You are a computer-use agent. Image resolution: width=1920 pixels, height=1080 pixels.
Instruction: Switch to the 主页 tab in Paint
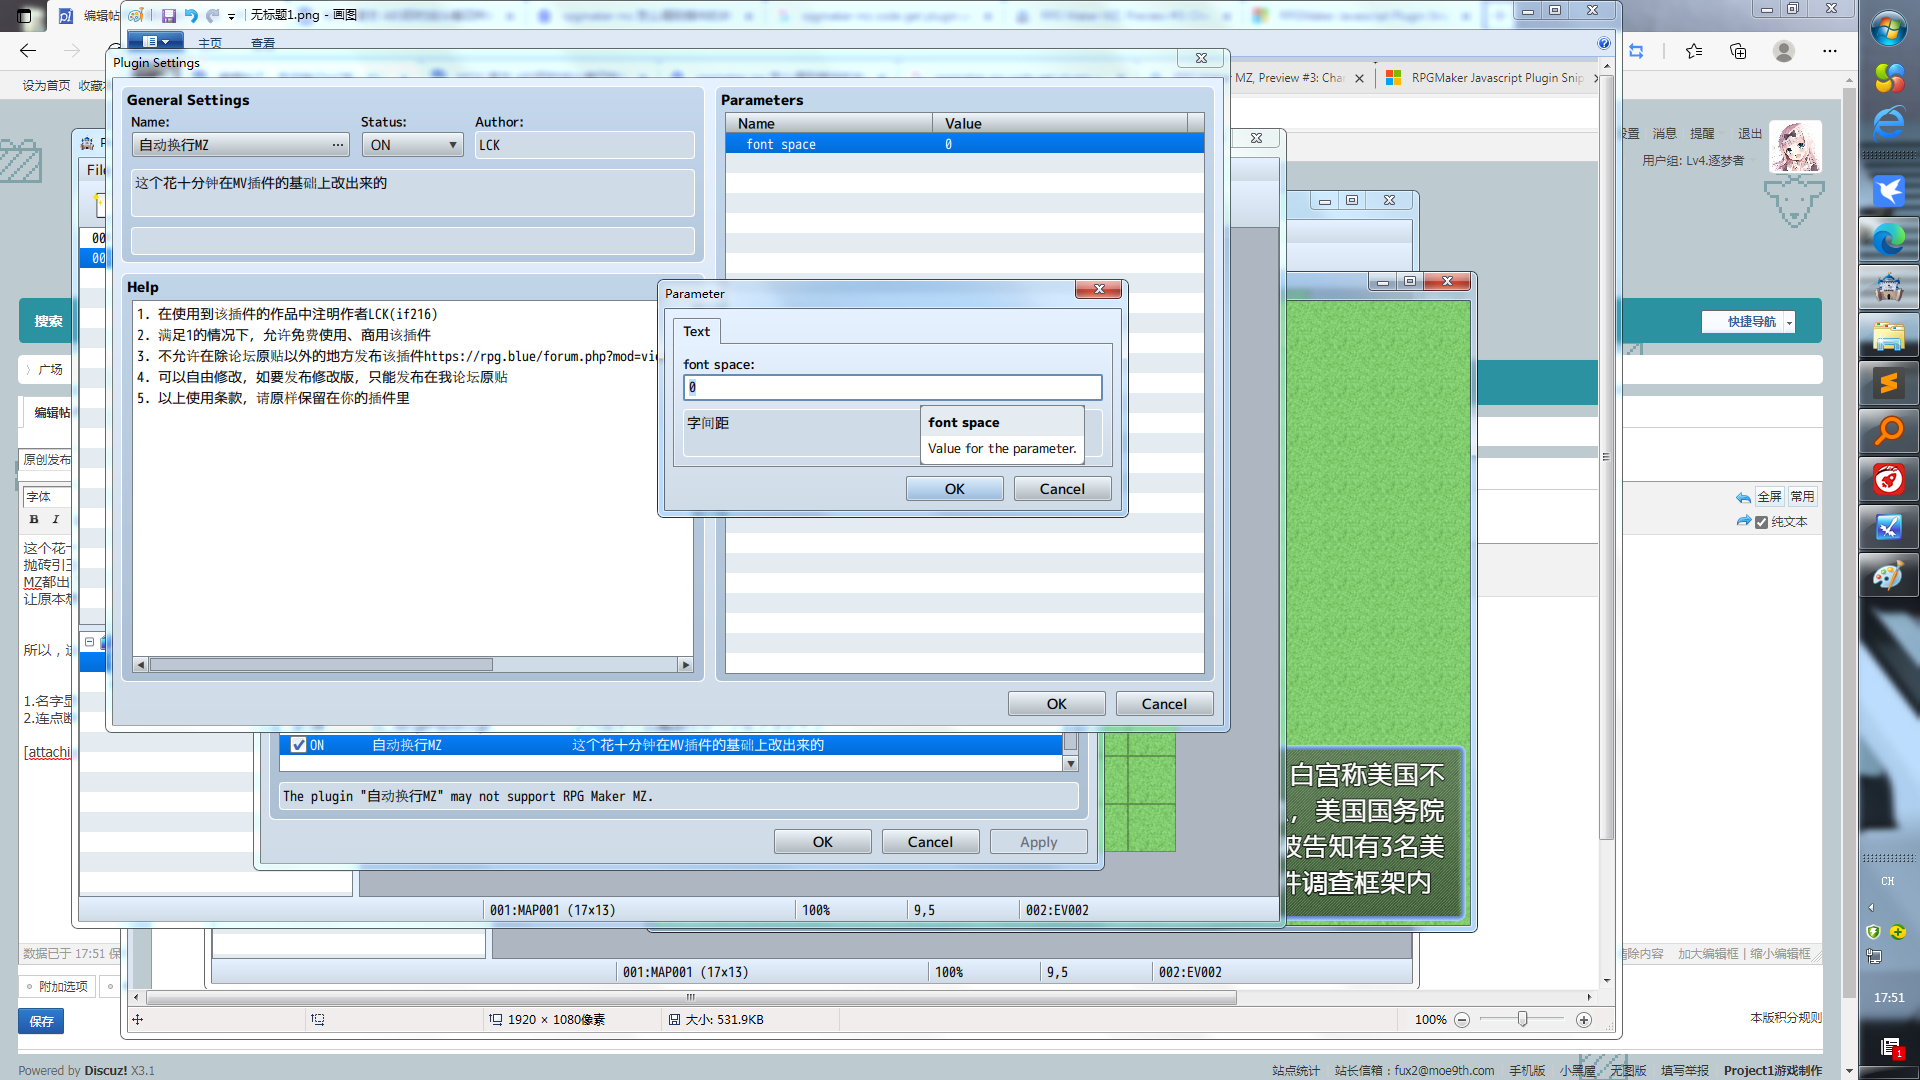(210, 43)
